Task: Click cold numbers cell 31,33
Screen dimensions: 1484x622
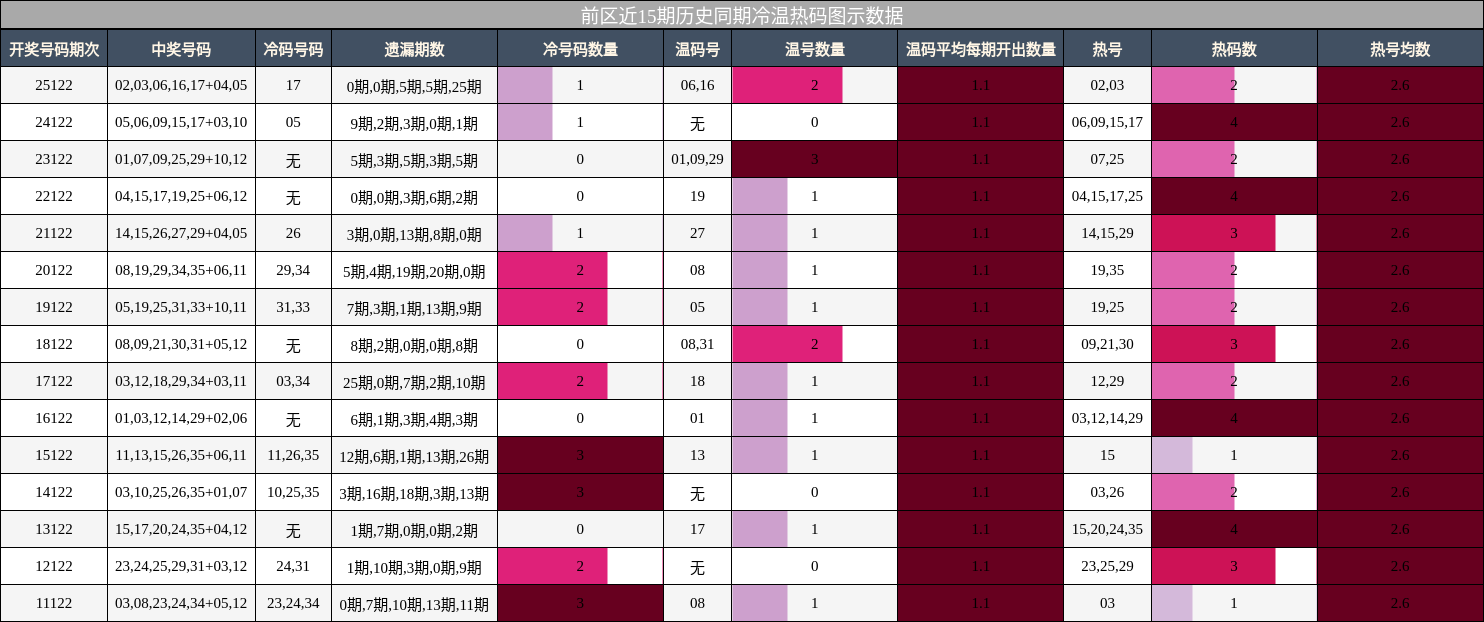Action: coord(293,308)
